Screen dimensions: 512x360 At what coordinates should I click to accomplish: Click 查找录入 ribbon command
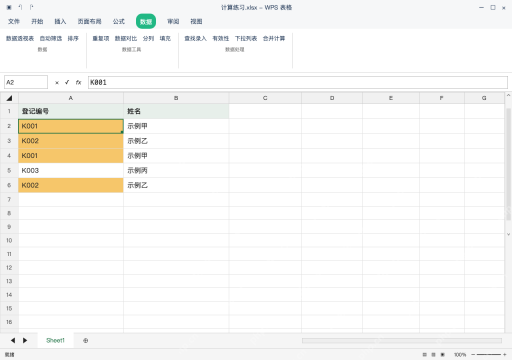pyautogui.click(x=195, y=38)
